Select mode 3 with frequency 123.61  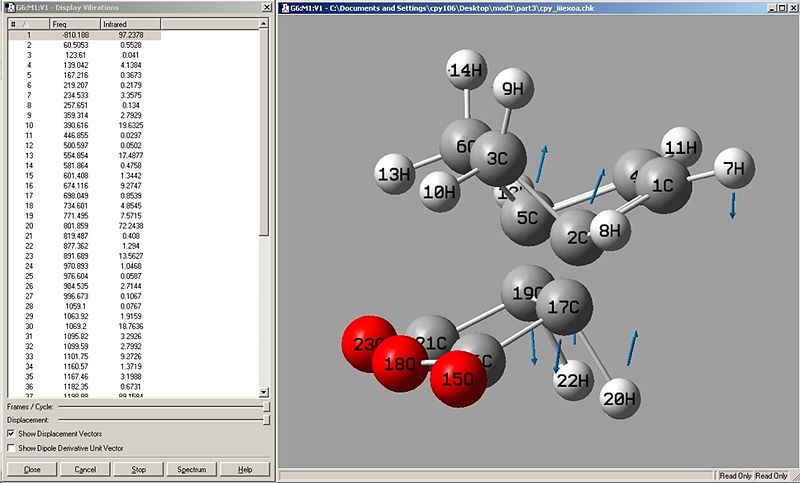point(84,55)
